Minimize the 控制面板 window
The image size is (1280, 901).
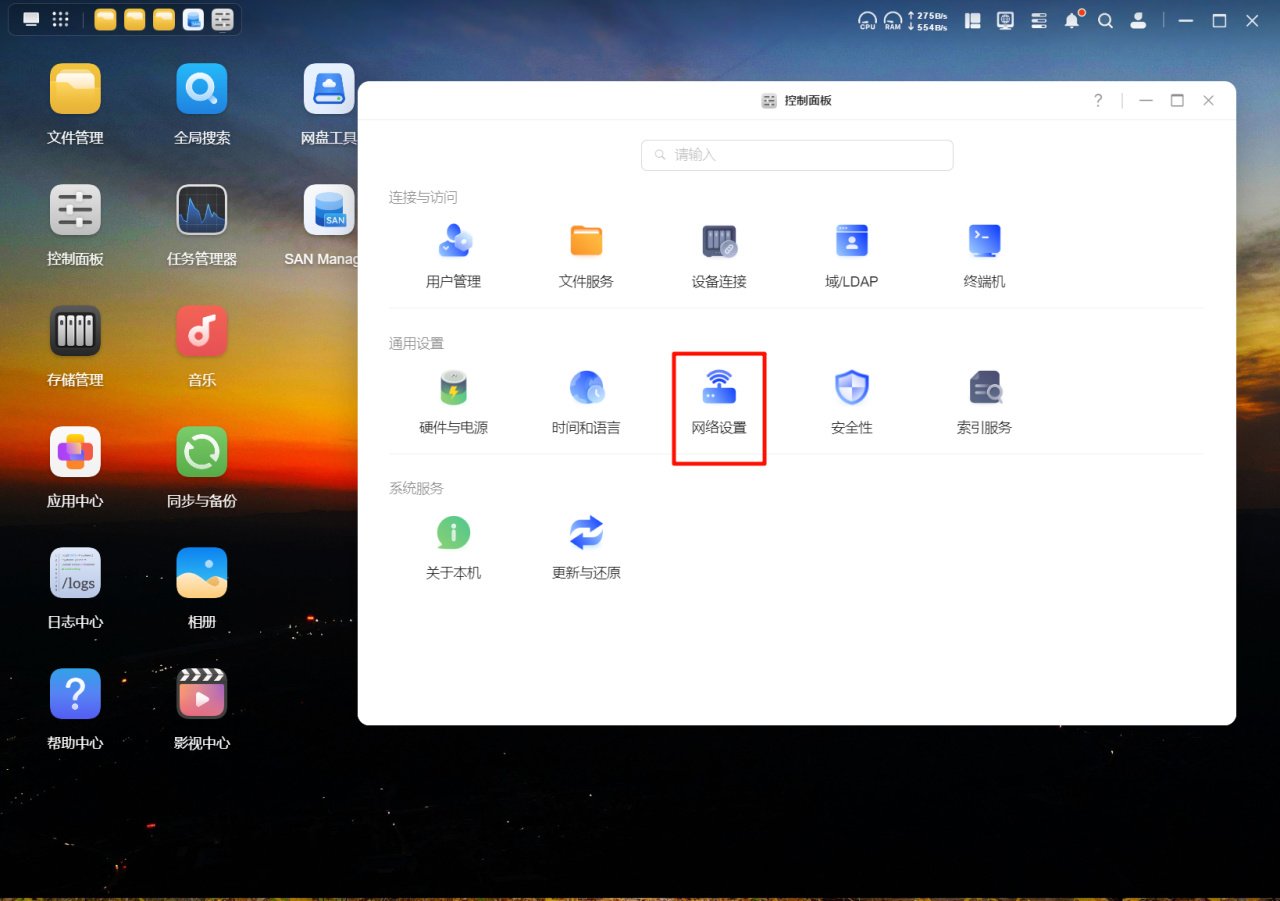point(1146,100)
